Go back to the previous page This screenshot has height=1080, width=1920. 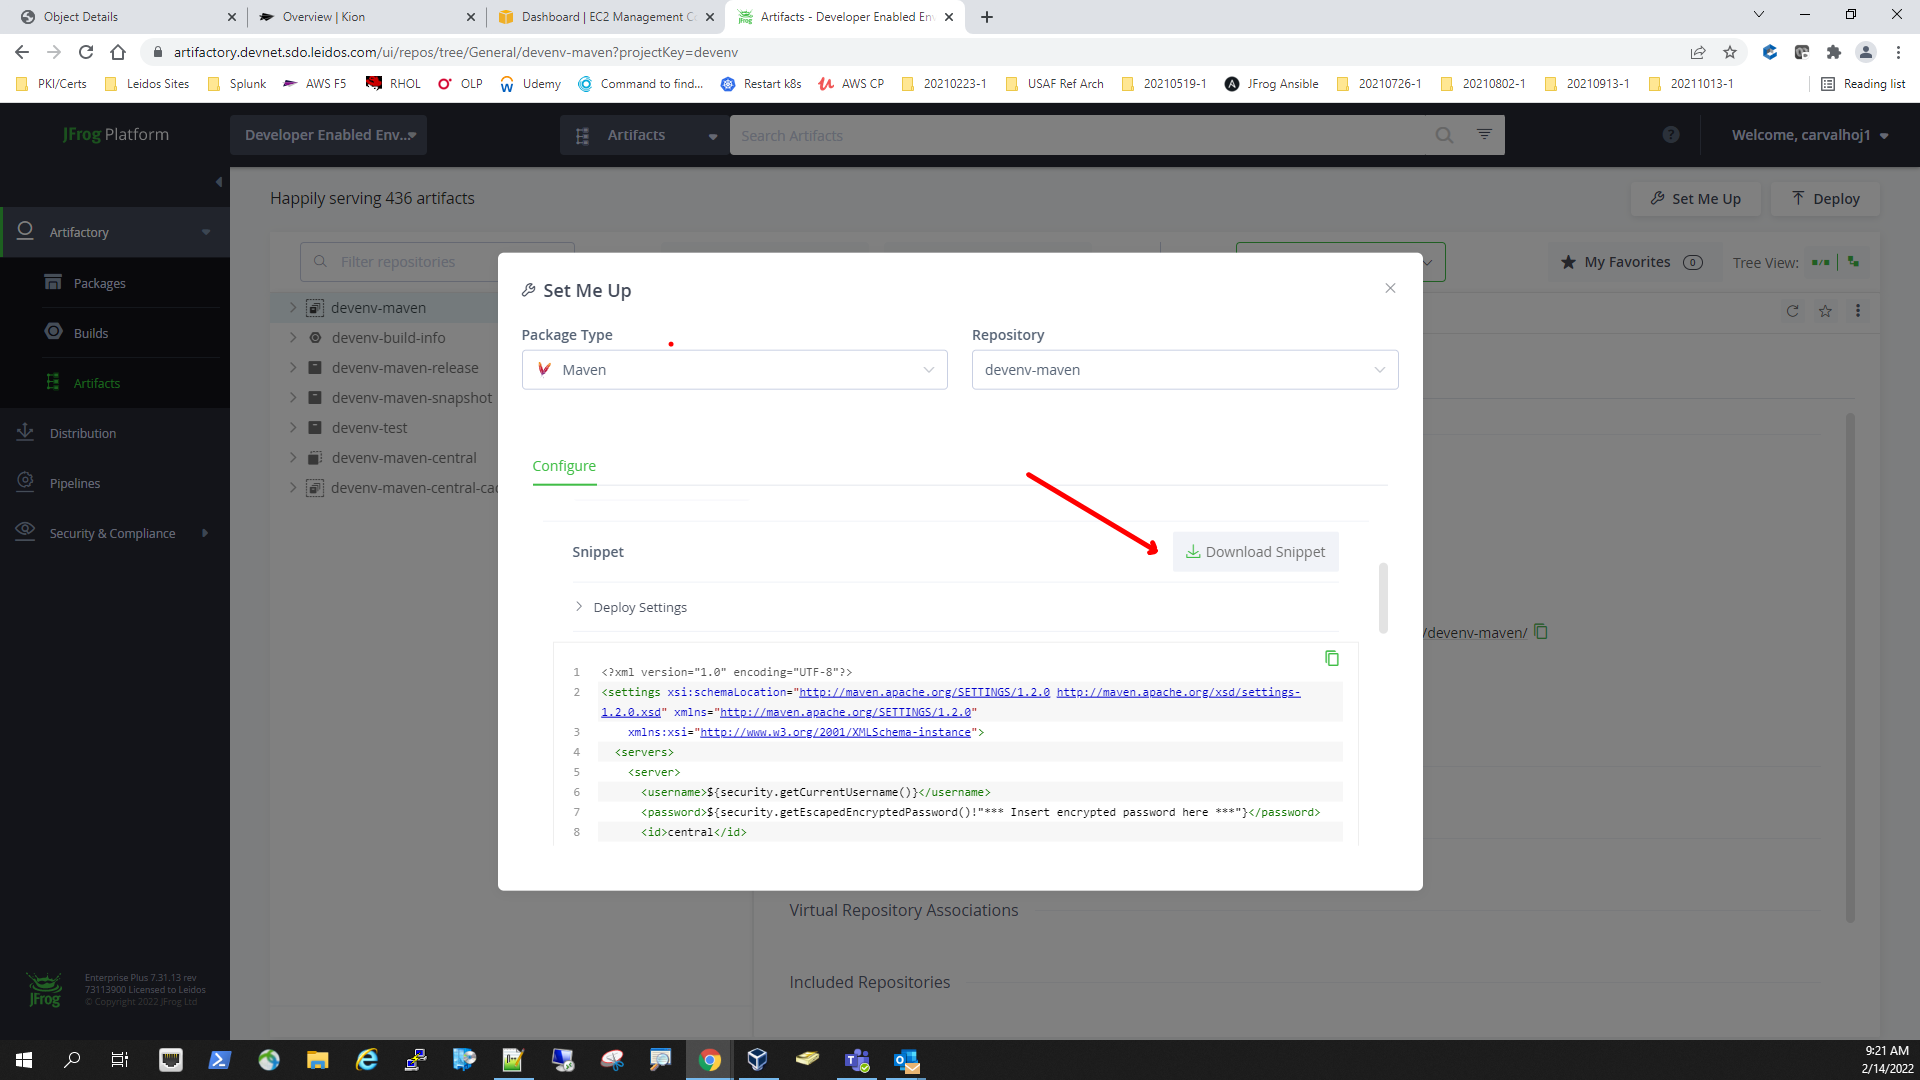(22, 52)
